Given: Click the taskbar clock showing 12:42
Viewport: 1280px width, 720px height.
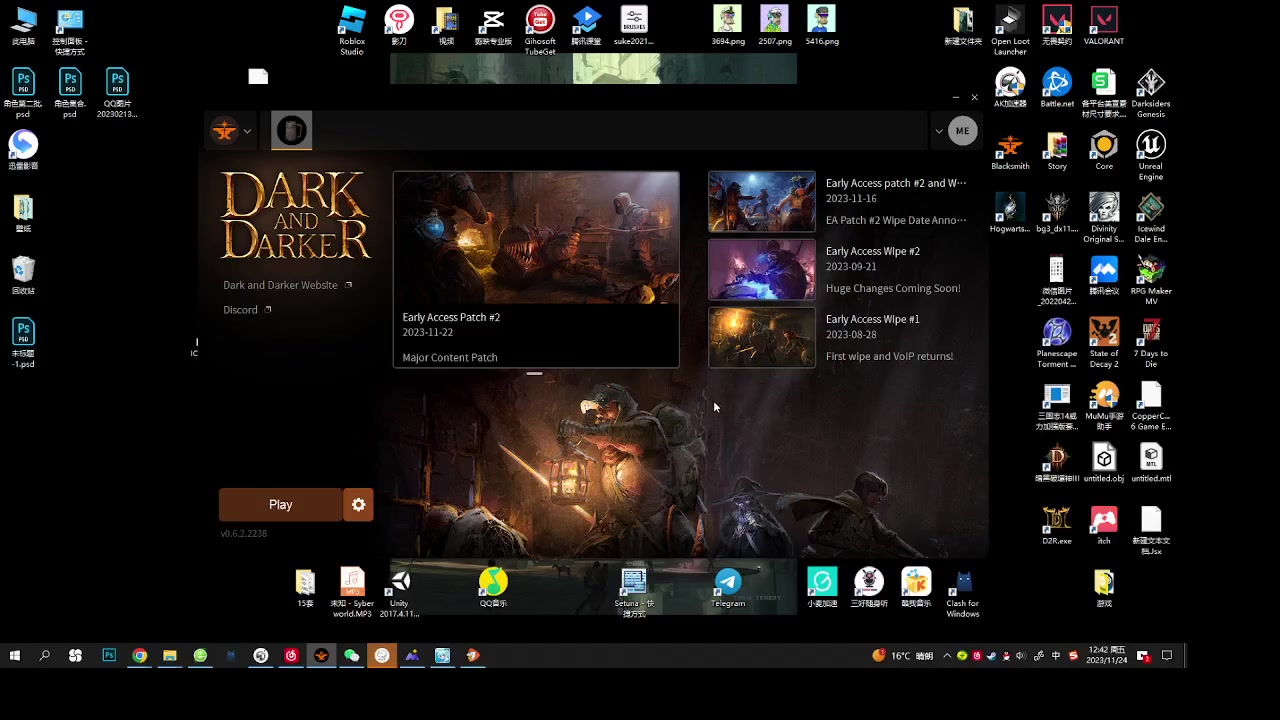Looking at the screenshot, I should [x=1106, y=656].
